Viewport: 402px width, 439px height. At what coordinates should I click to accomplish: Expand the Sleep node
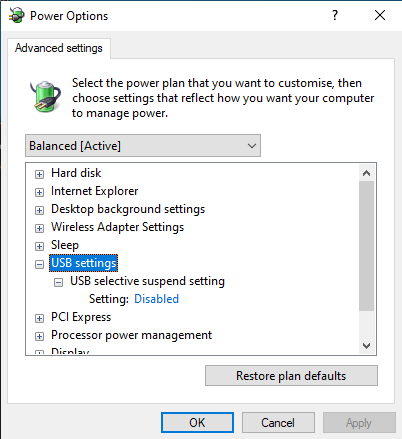click(x=39, y=246)
